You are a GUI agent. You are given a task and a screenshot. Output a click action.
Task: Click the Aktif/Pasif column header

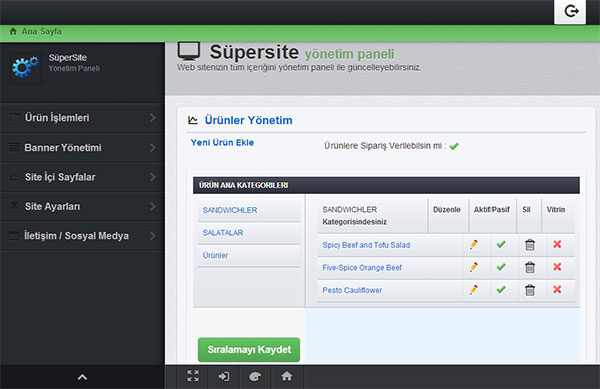tap(492, 210)
